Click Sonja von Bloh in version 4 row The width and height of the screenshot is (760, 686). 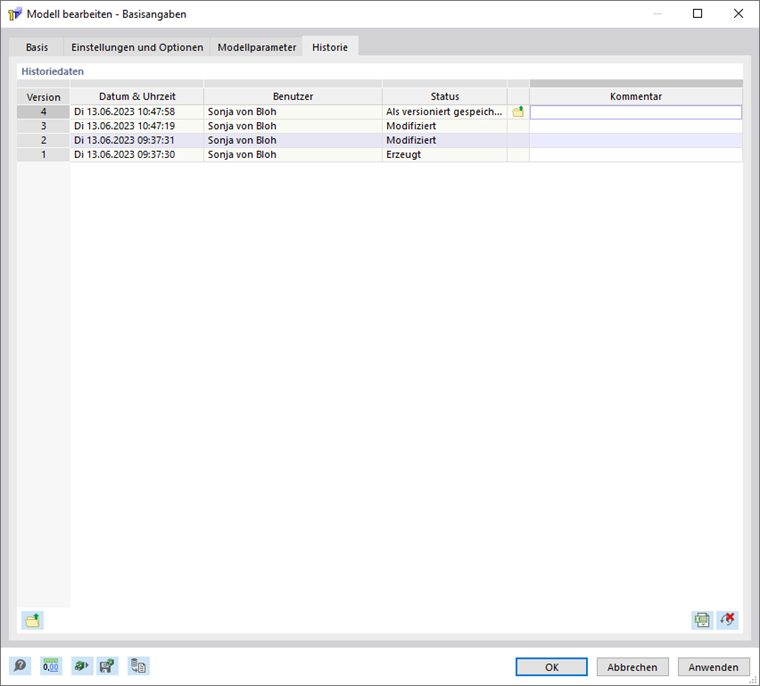(x=293, y=112)
